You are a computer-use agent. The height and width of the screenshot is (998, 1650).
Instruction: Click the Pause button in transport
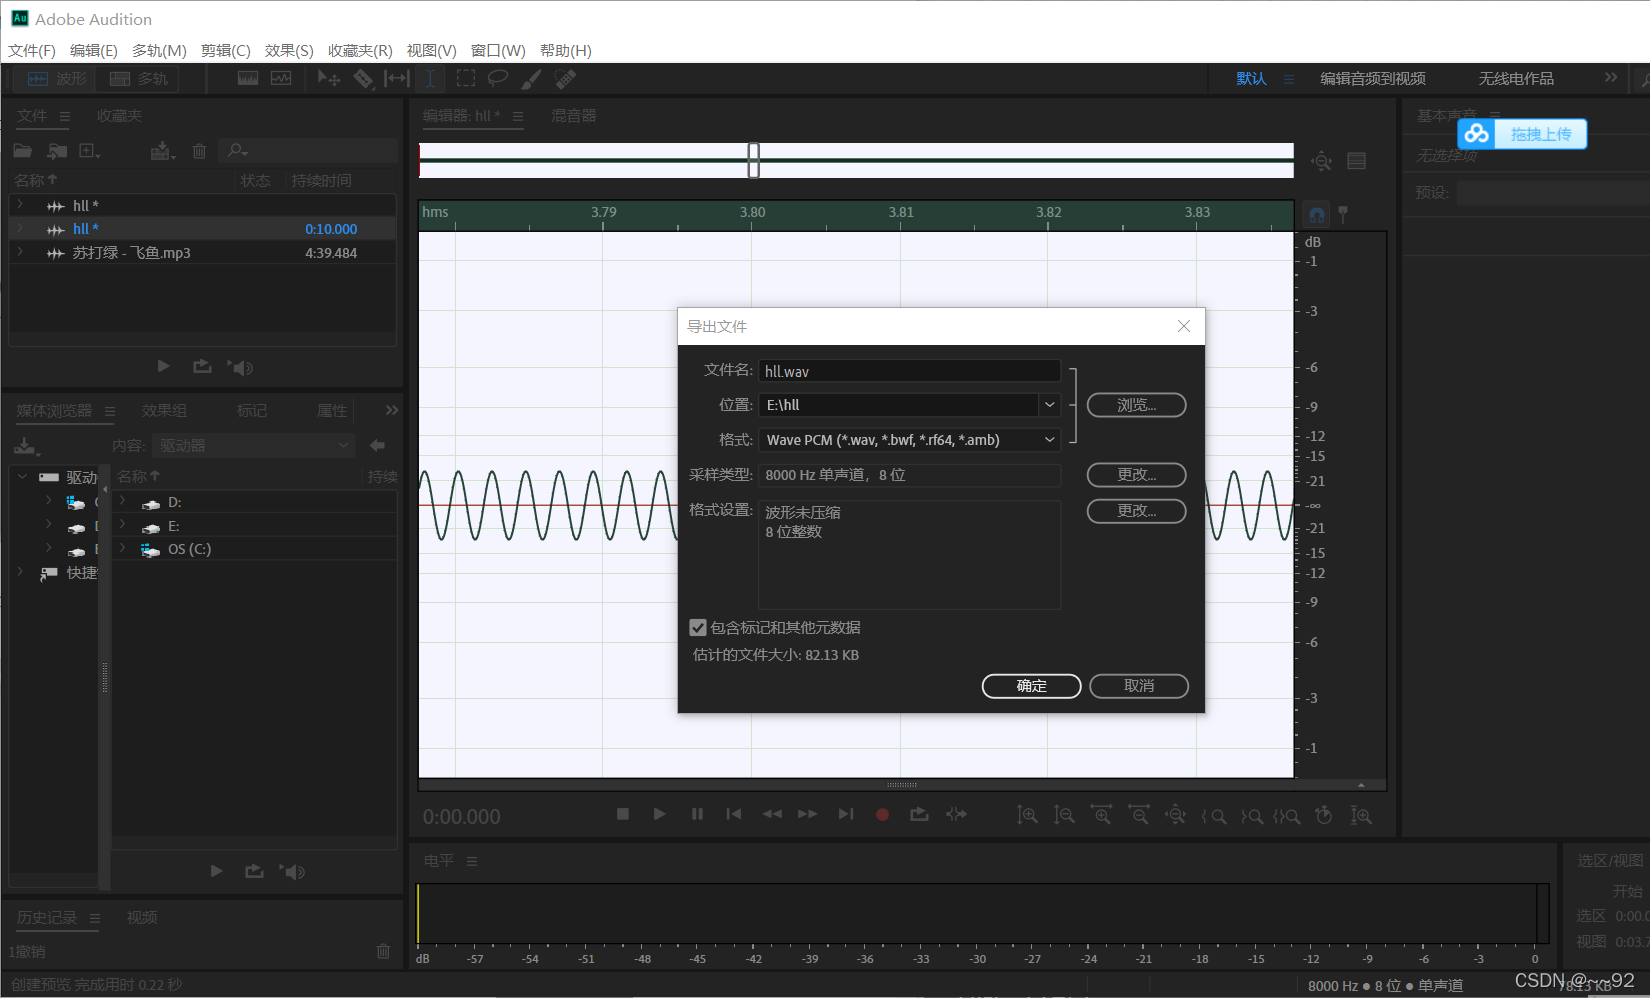click(697, 814)
